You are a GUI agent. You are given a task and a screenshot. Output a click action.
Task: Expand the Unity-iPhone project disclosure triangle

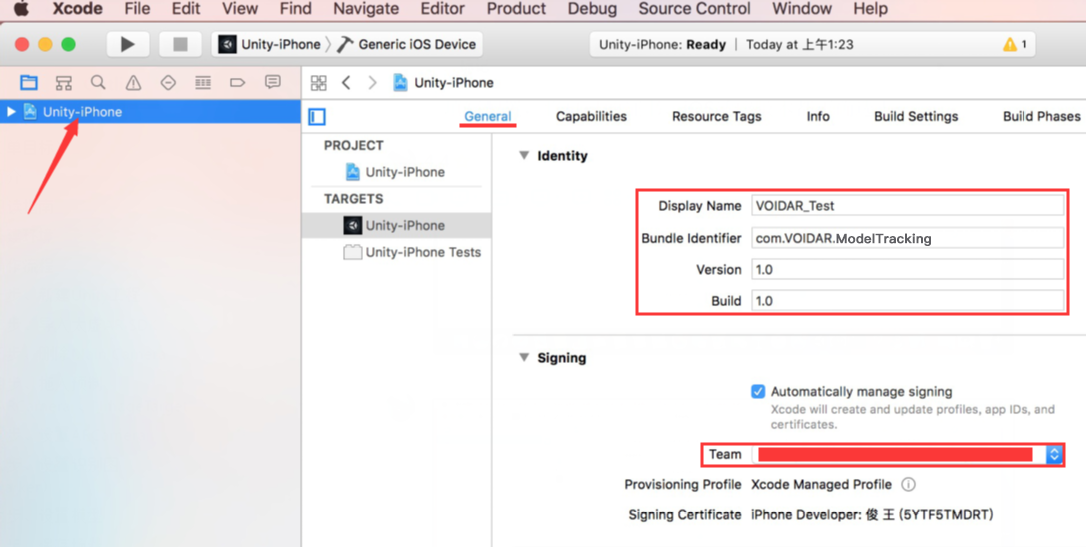[x=11, y=111]
